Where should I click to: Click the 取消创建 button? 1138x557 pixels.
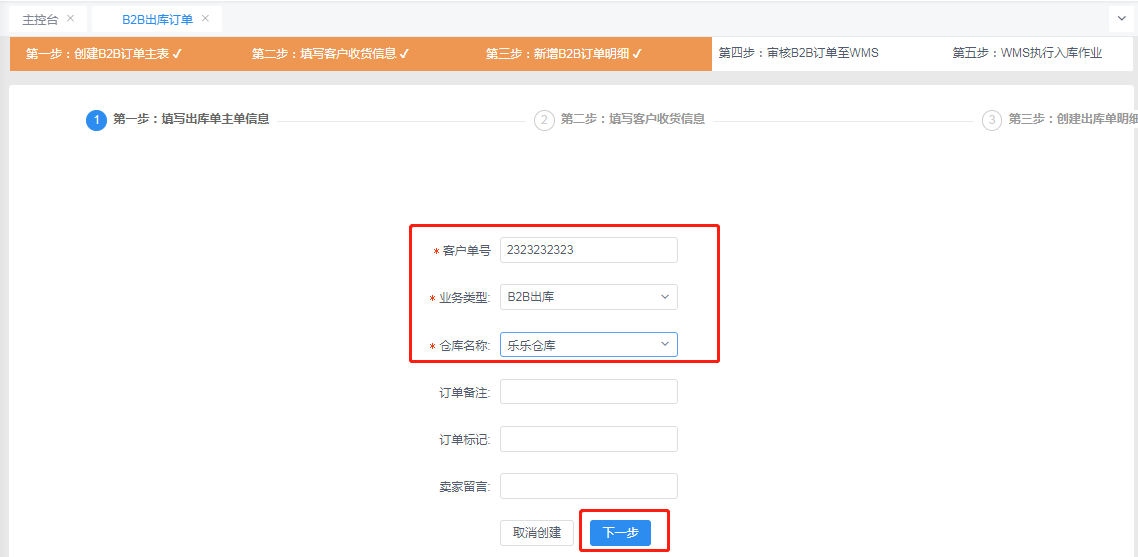click(537, 532)
